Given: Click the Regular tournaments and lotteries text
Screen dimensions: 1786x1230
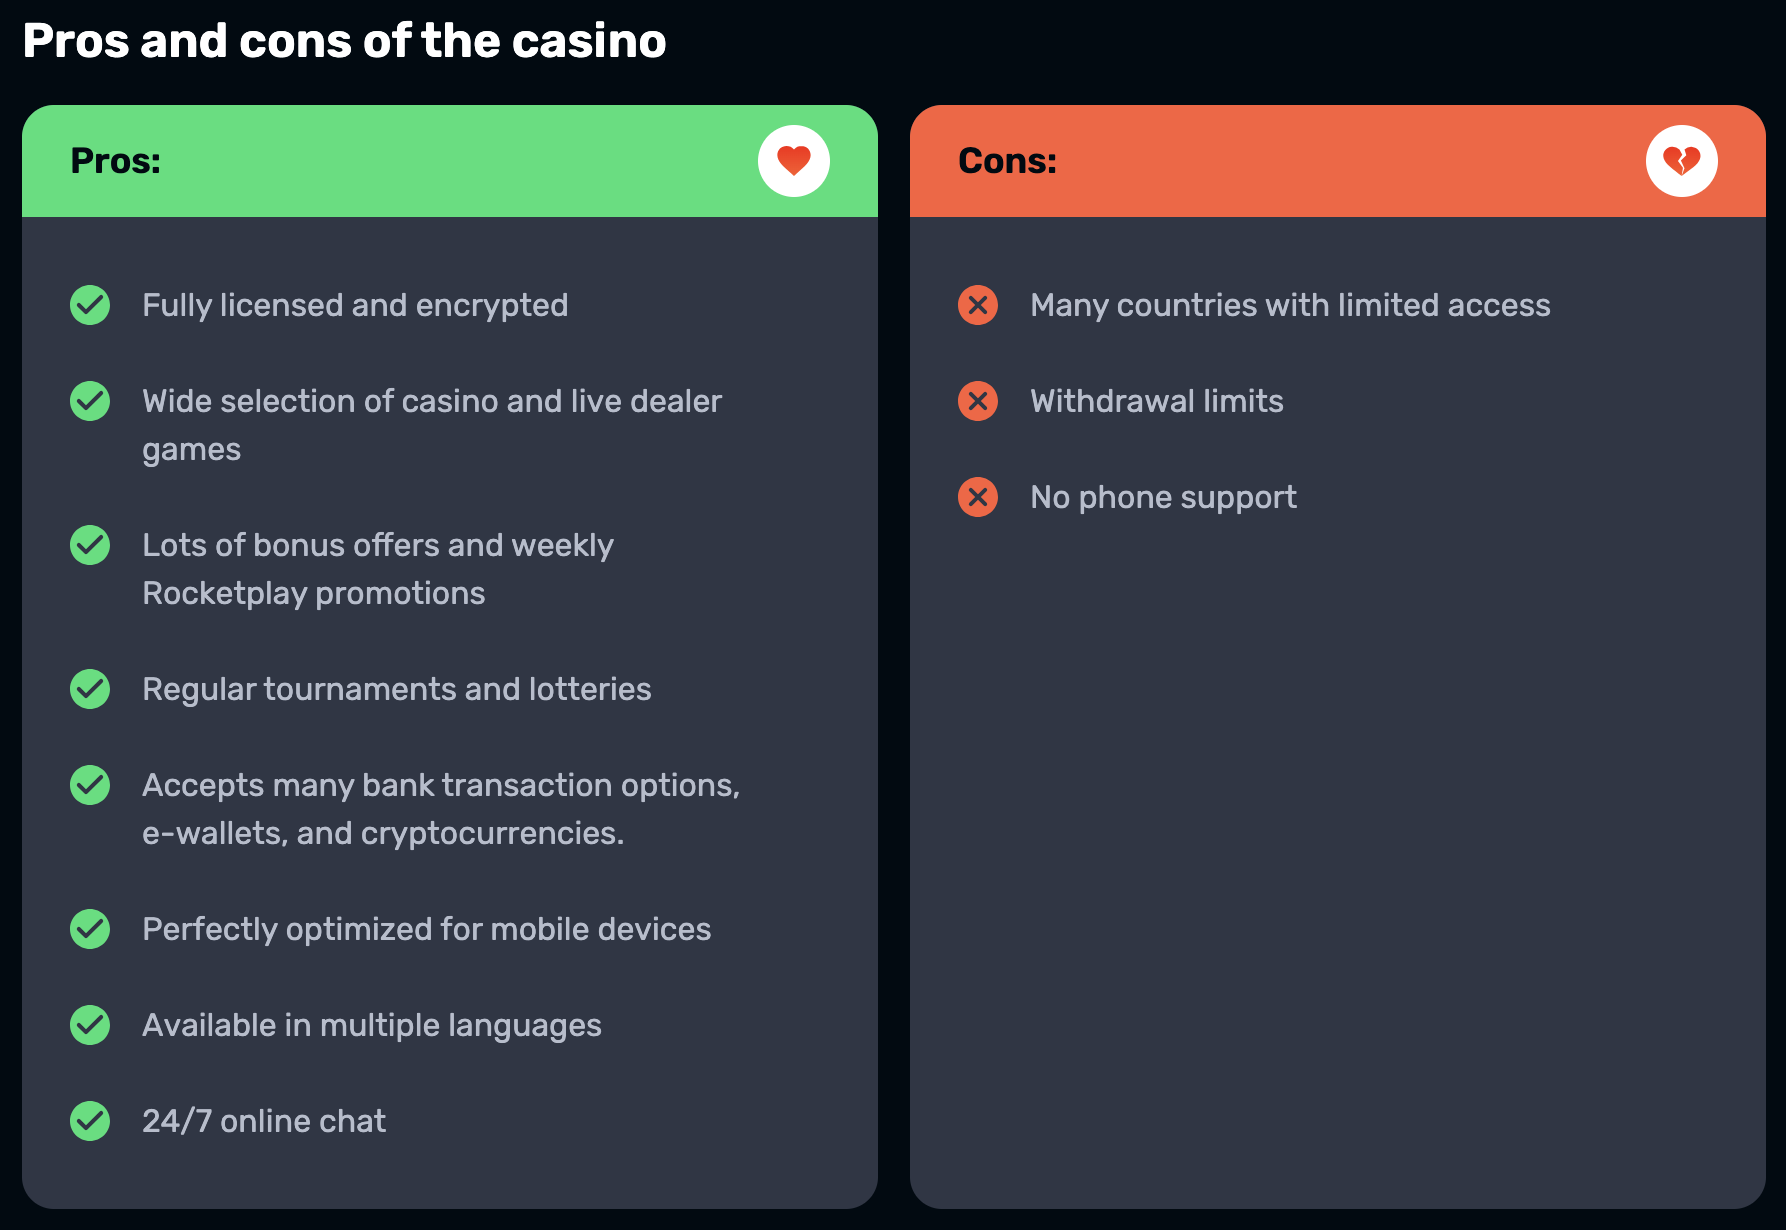Looking at the screenshot, I should coord(397,689).
